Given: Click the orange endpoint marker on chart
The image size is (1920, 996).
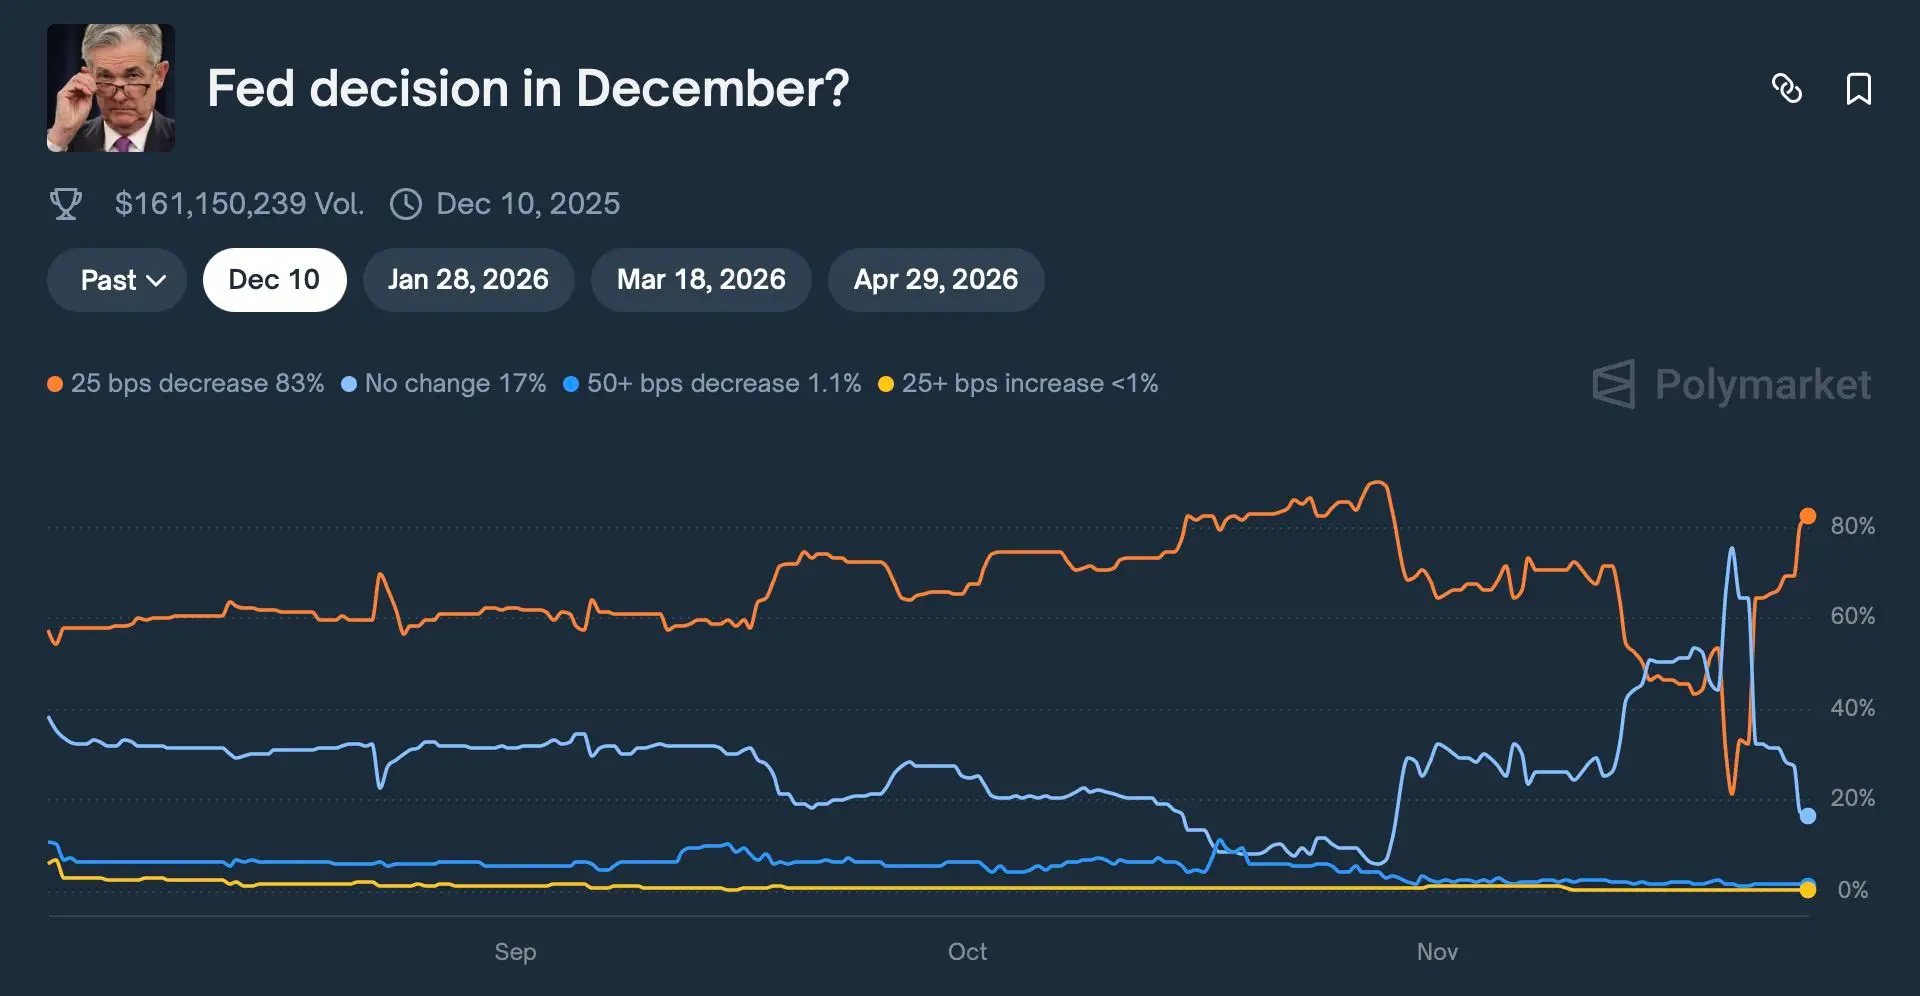Looking at the screenshot, I should click(1808, 516).
